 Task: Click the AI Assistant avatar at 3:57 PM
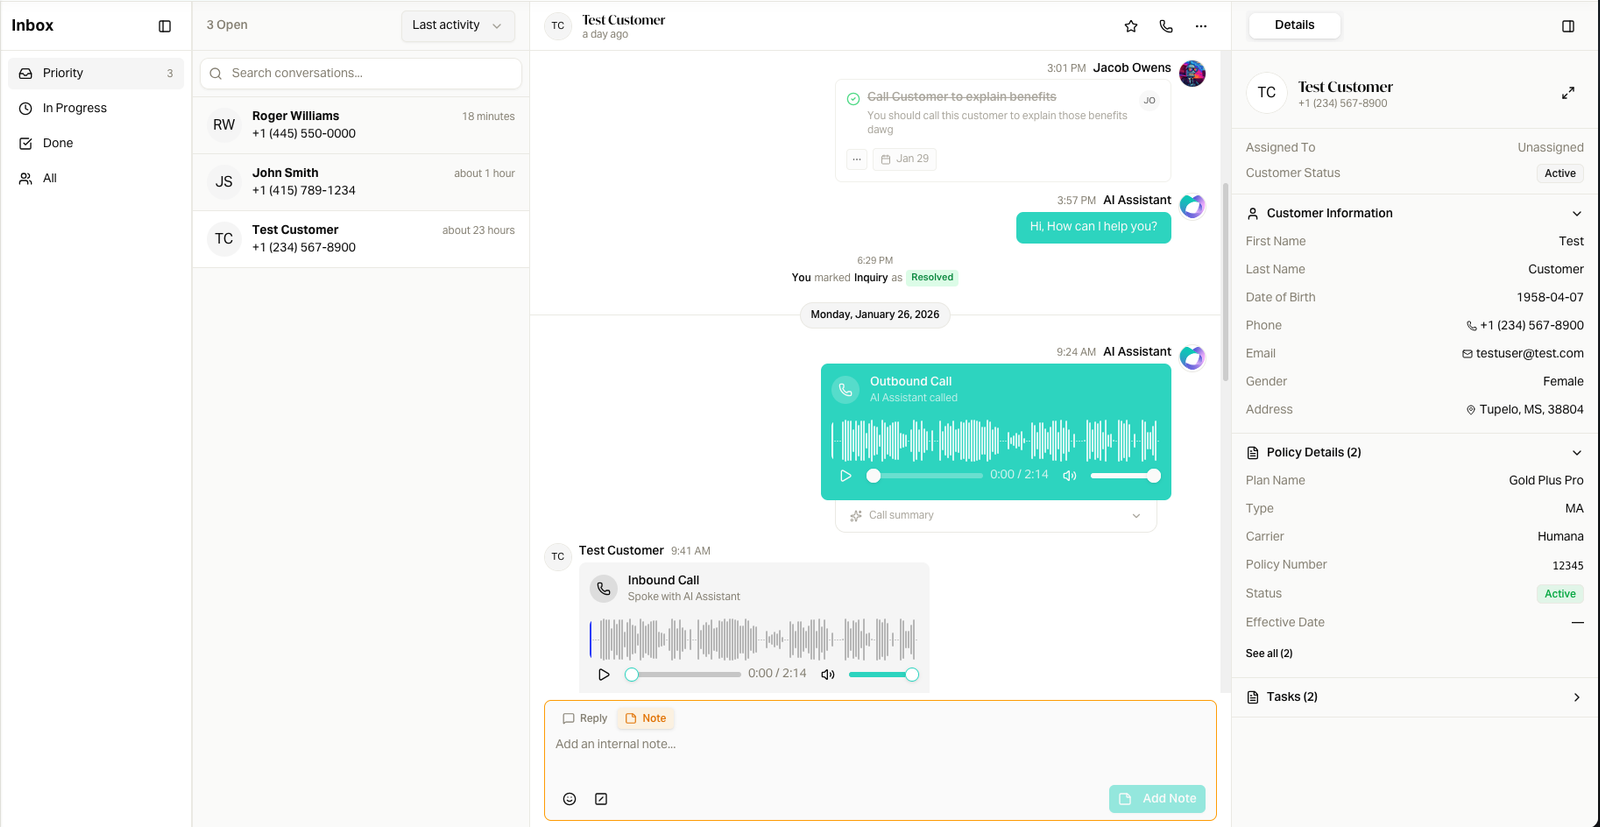(x=1192, y=206)
